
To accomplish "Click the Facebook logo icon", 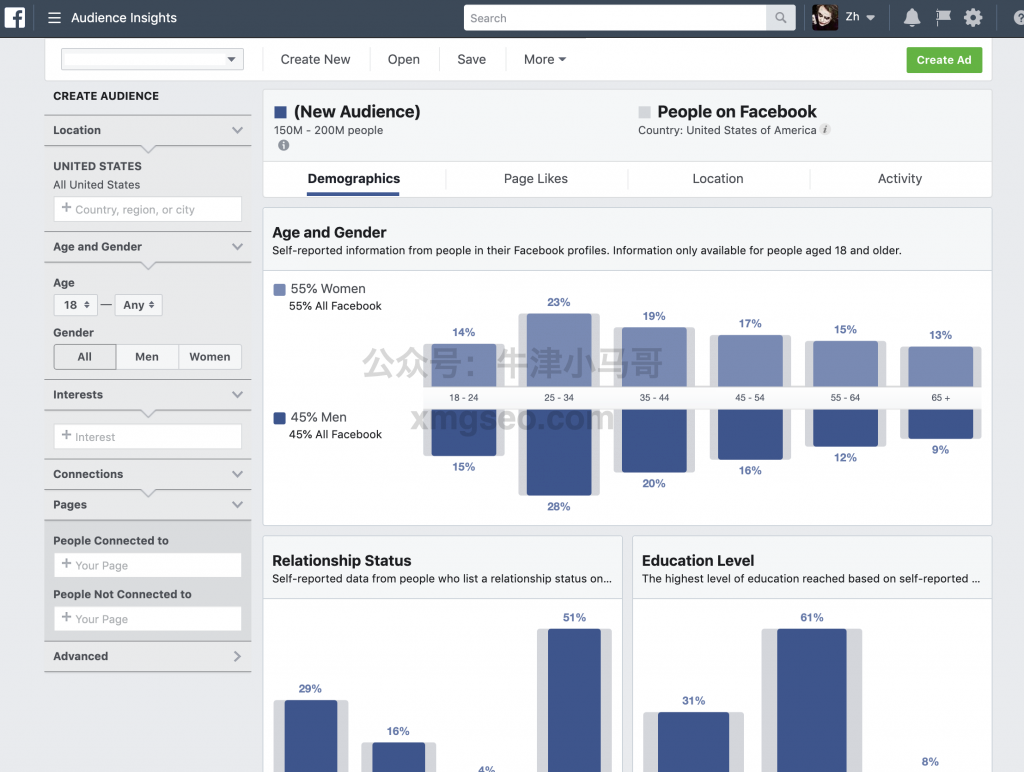I will click(14, 17).
